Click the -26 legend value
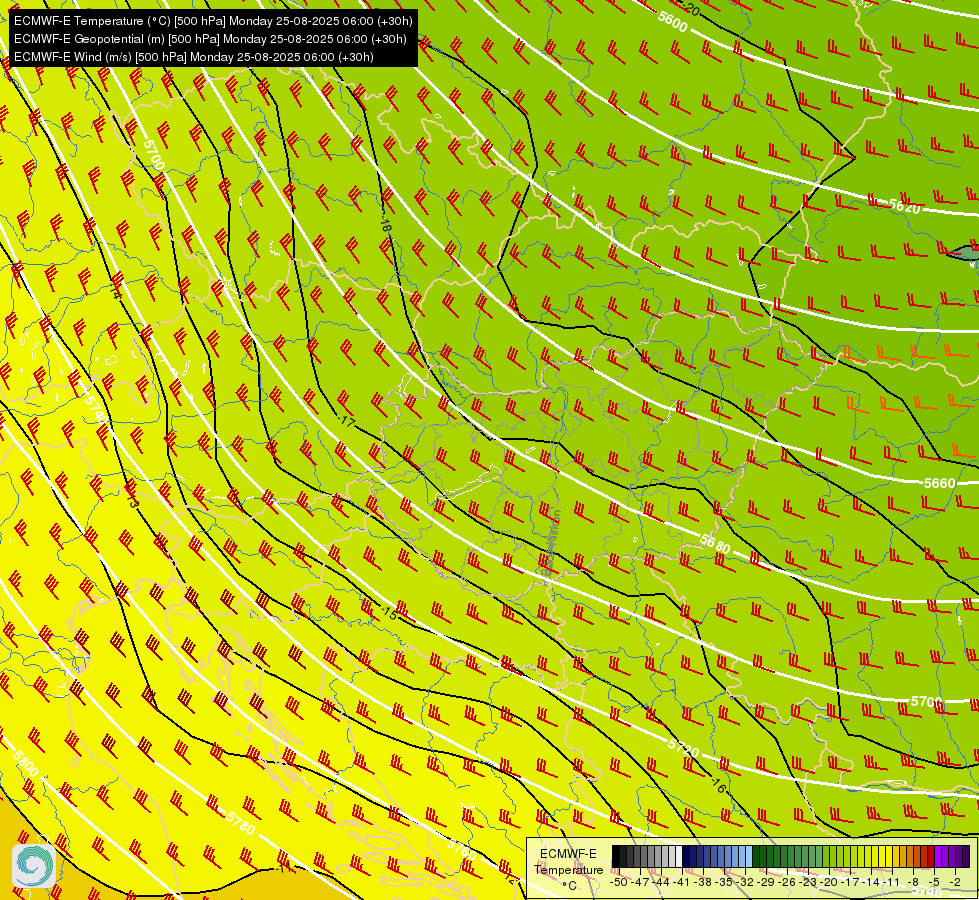 (788, 882)
